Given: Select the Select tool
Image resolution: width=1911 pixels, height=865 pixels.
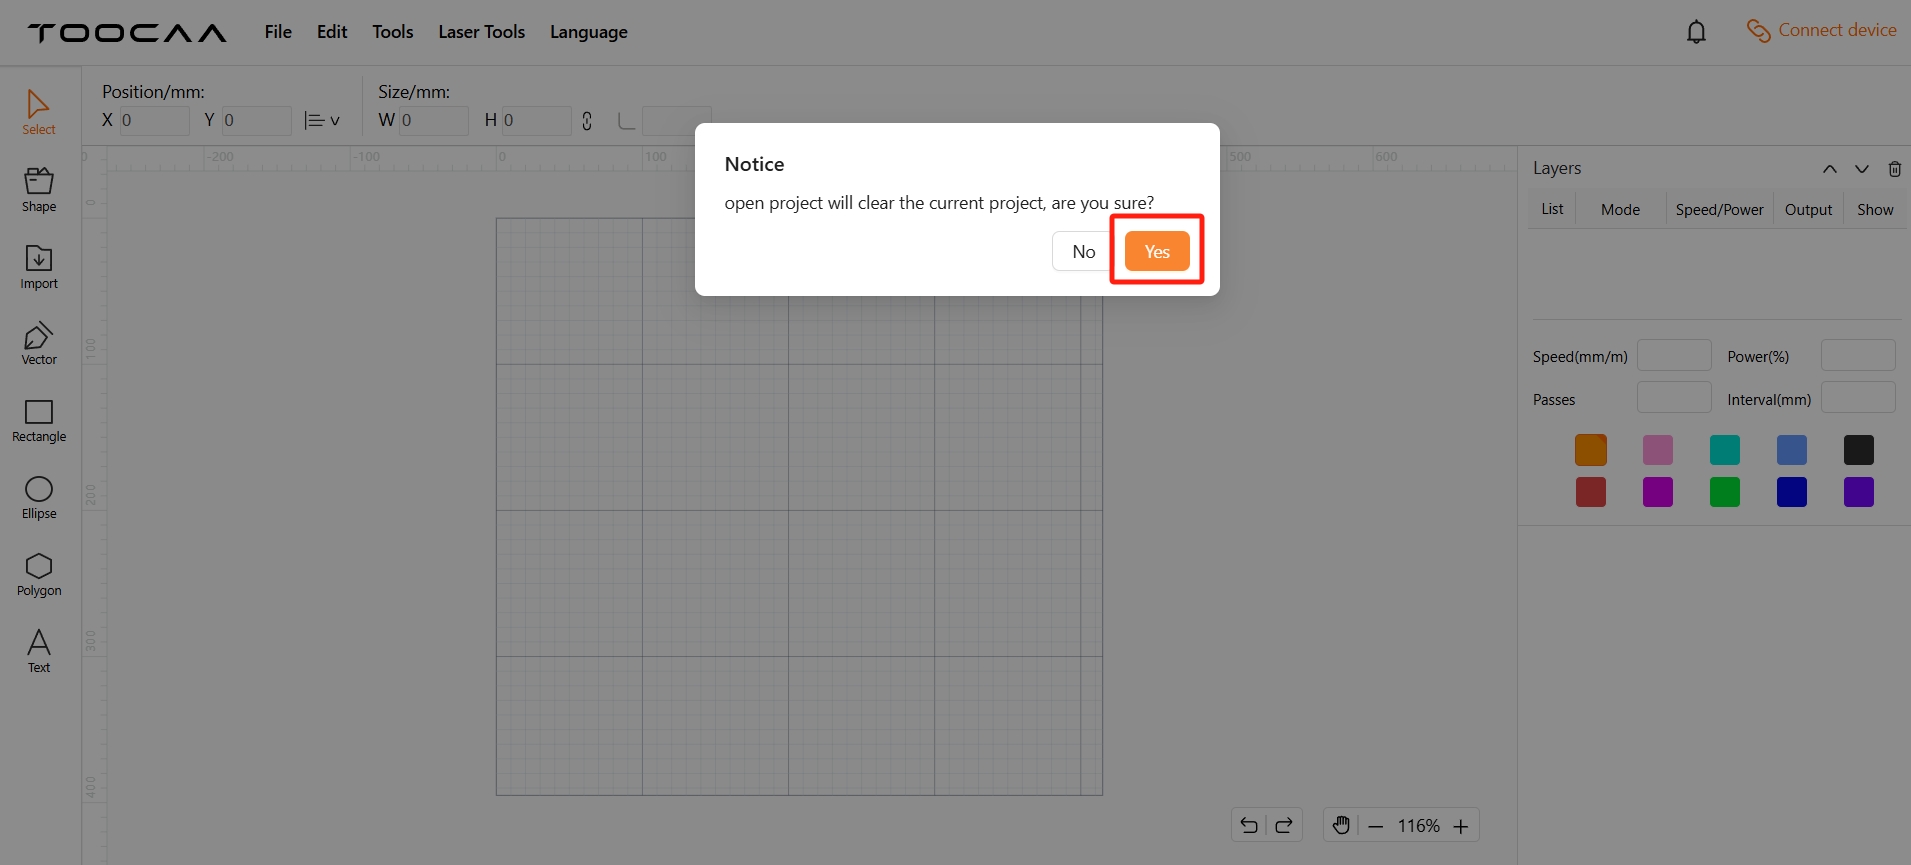Looking at the screenshot, I should [x=39, y=113].
